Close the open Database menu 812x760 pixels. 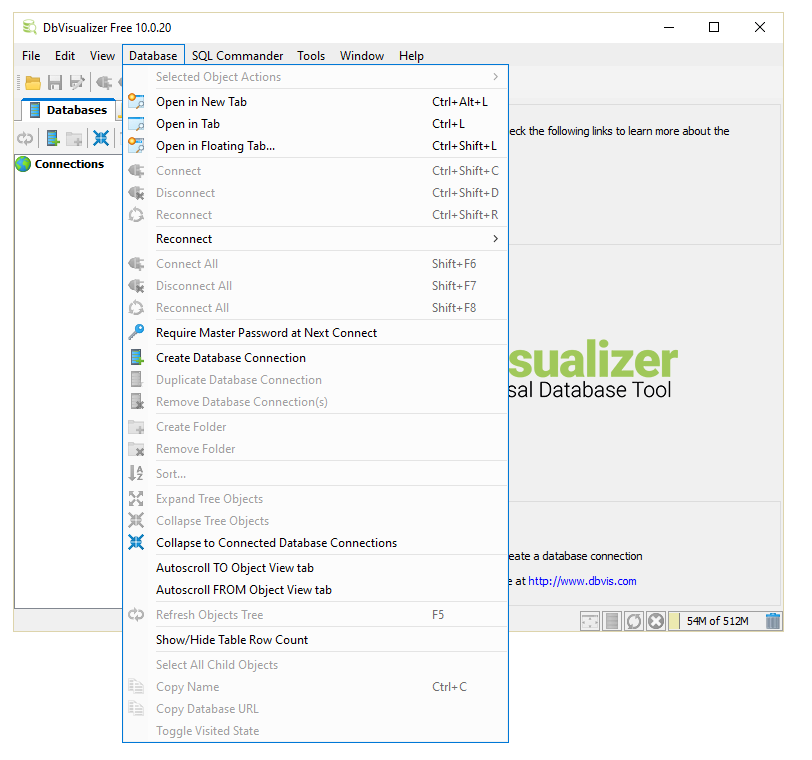[x=153, y=55]
